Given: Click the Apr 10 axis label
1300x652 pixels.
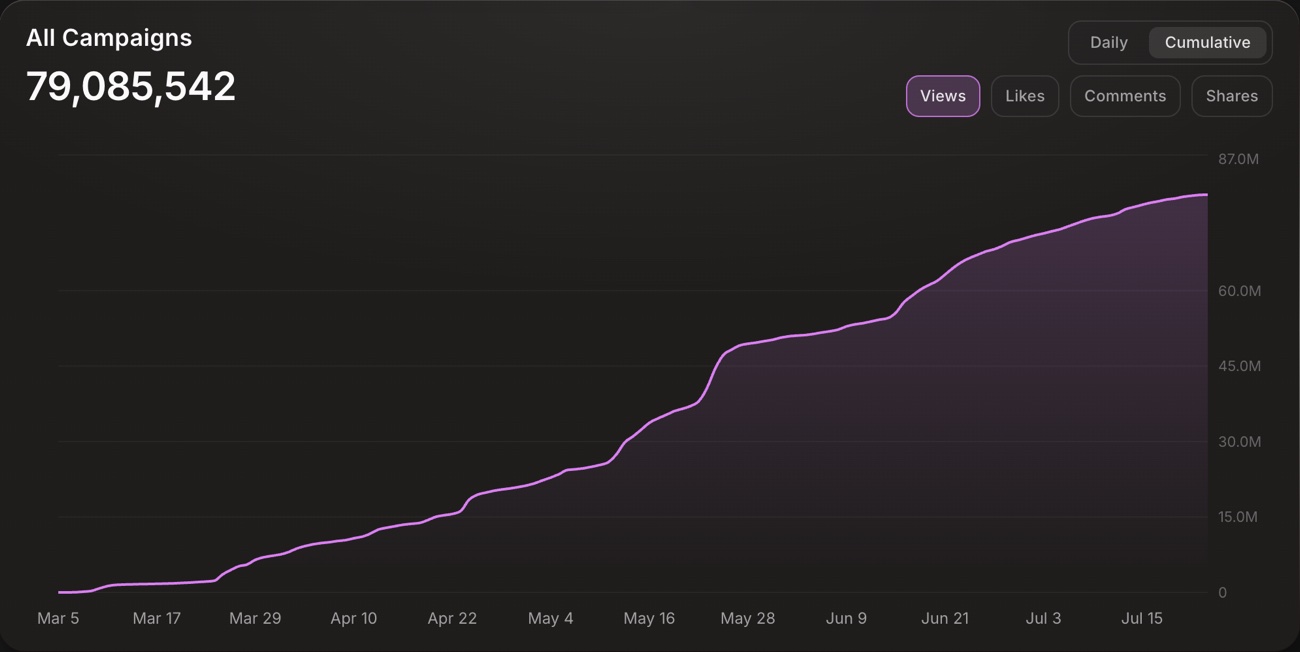Looking at the screenshot, I should click(354, 619).
